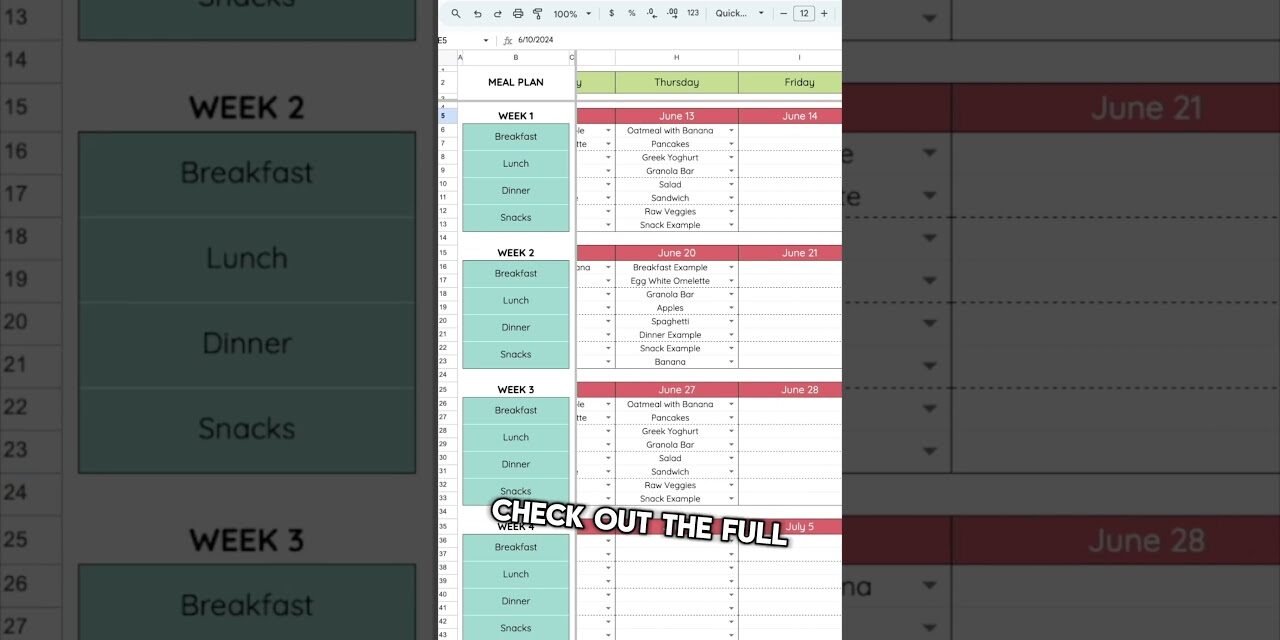Viewport: 1280px width, 640px height.
Task: Apply percent format with the % icon
Action: (x=631, y=13)
